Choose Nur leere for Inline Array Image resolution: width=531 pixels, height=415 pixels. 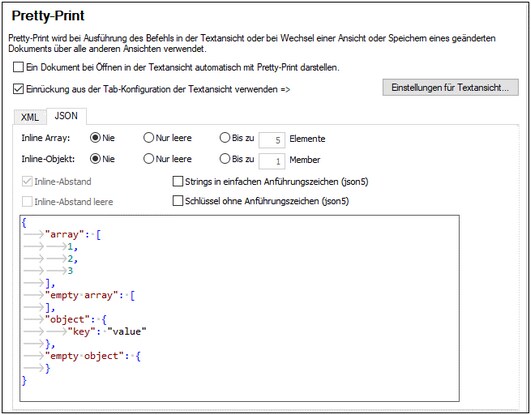coord(149,138)
